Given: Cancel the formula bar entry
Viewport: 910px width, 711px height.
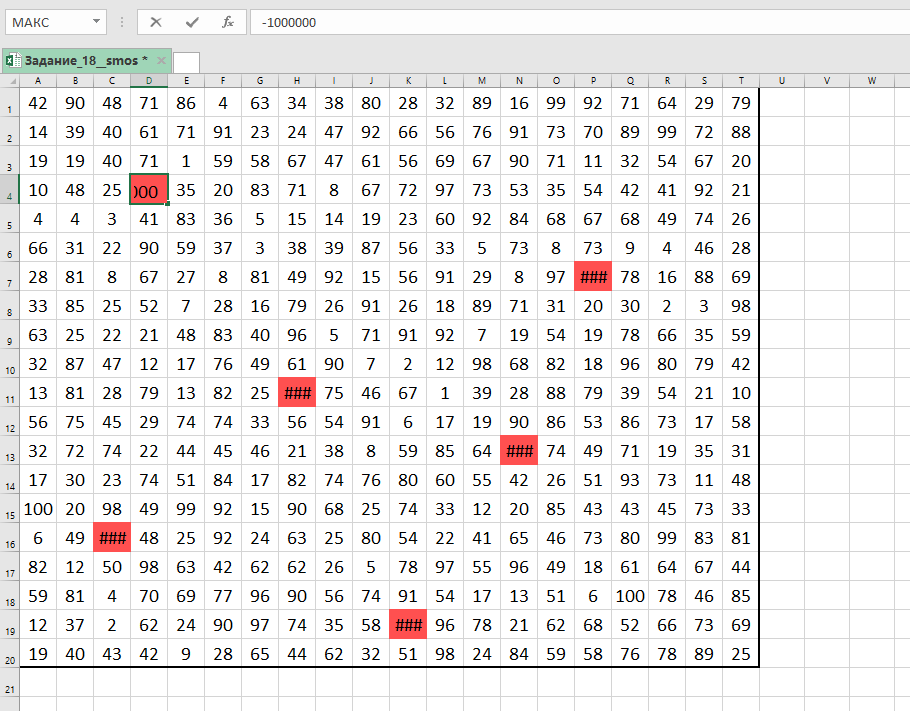Looking at the screenshot, I should point(155,22).
